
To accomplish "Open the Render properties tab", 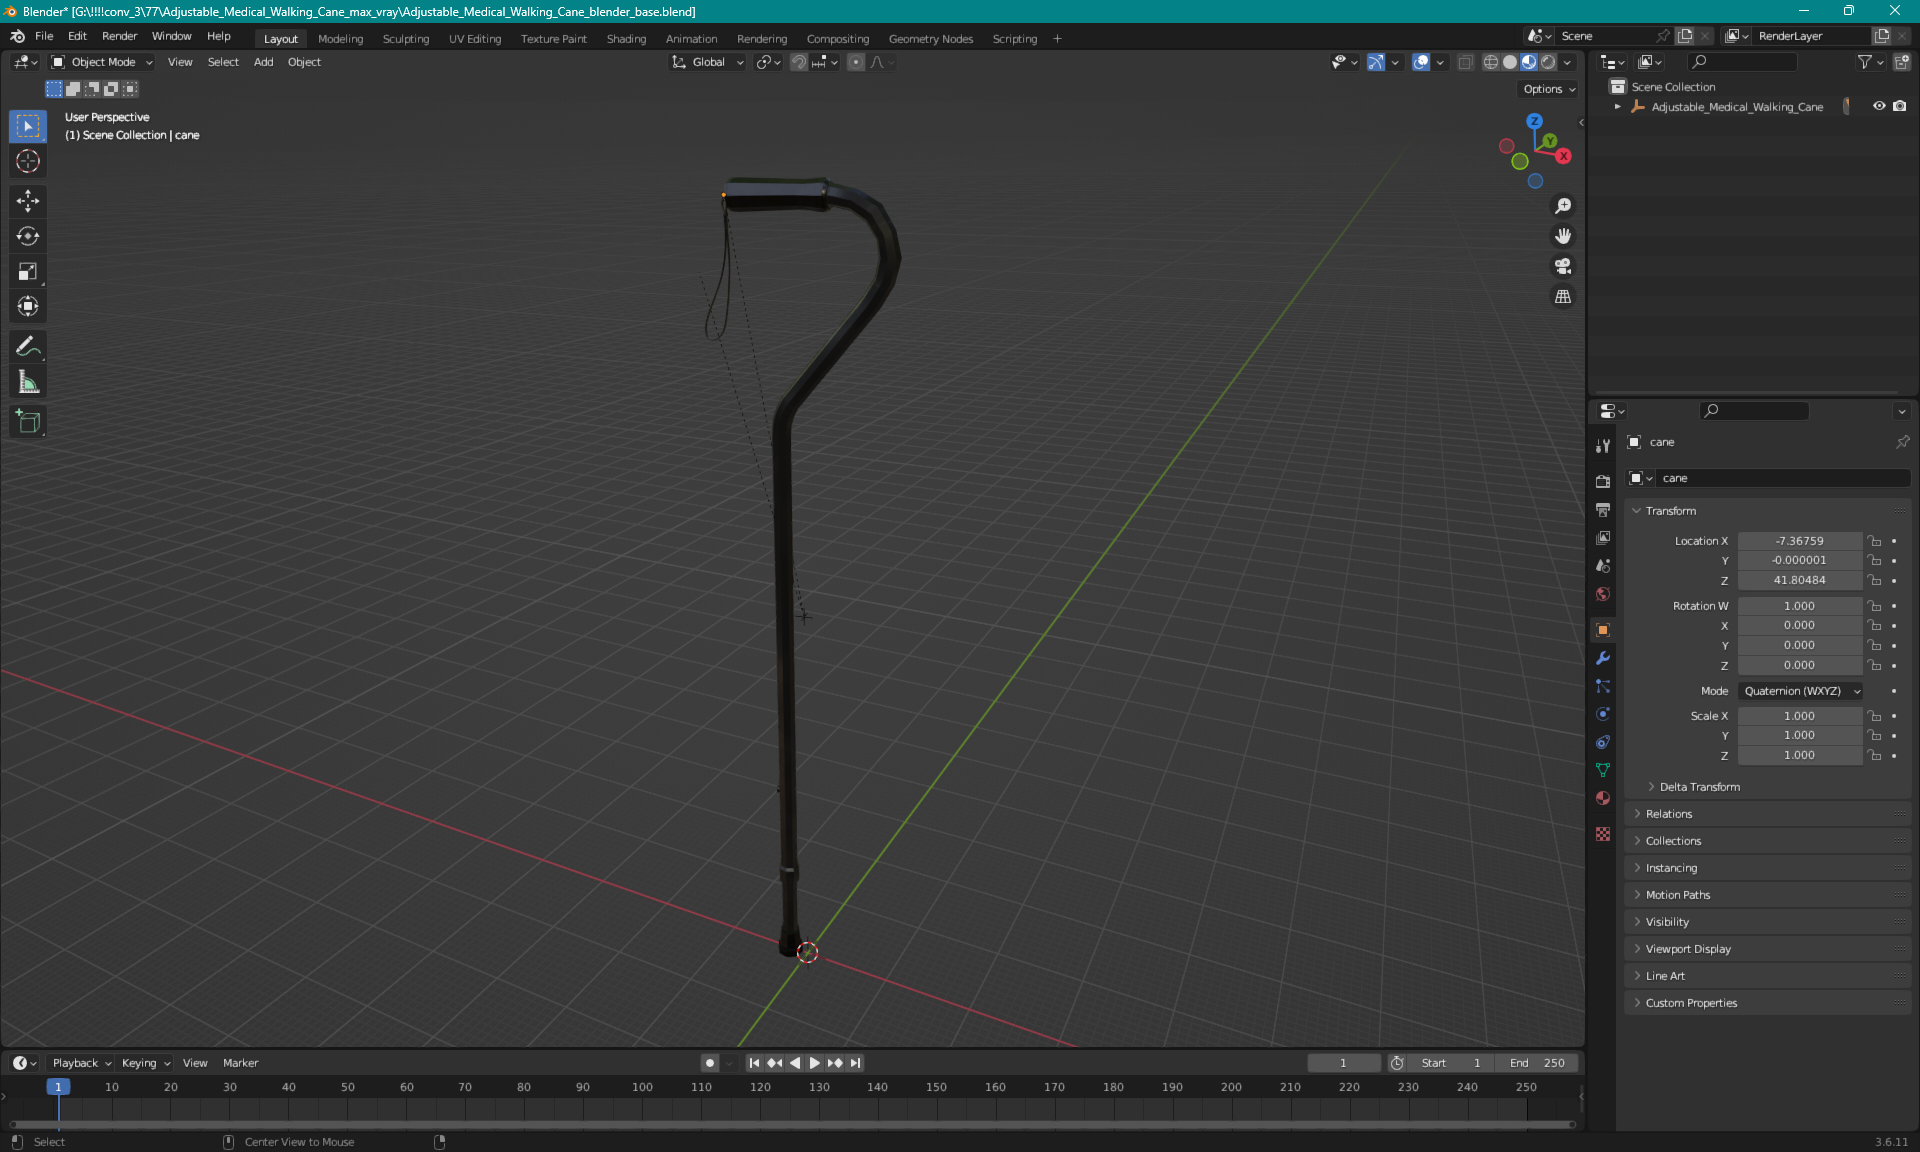I will coord(1603,481).
